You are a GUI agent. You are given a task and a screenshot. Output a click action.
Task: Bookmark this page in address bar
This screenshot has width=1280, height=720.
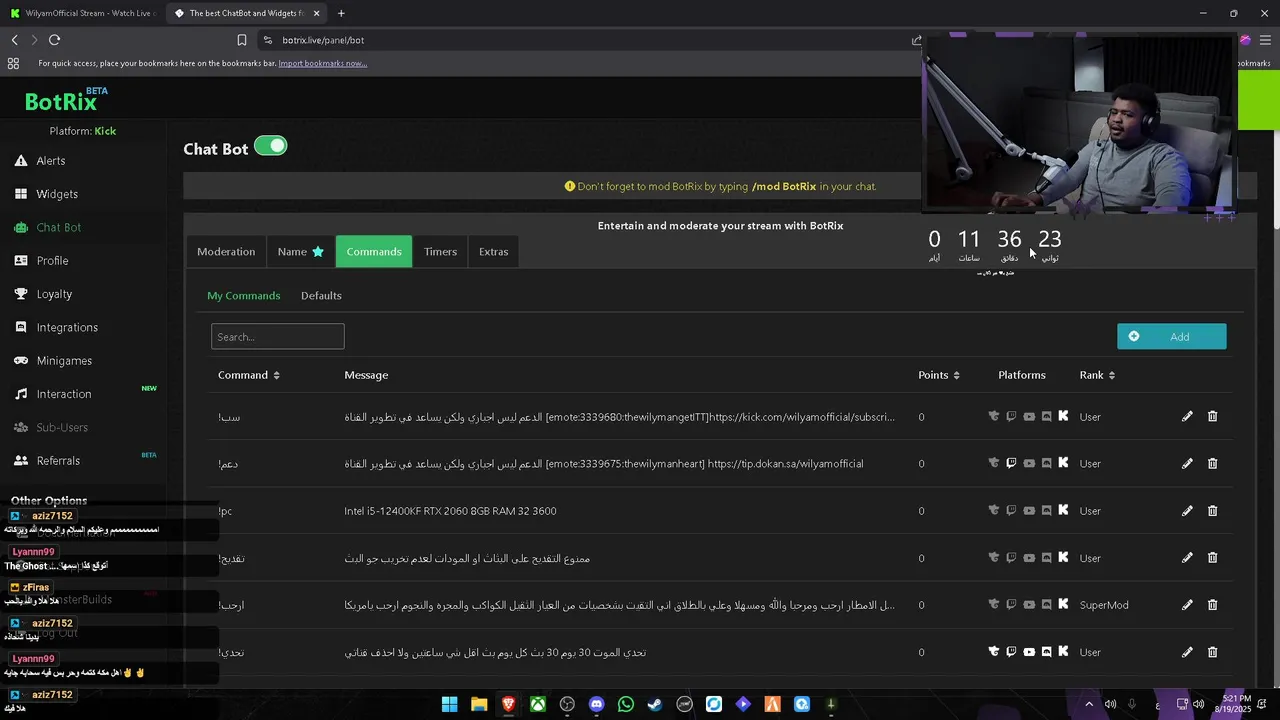tap(242, 40)
